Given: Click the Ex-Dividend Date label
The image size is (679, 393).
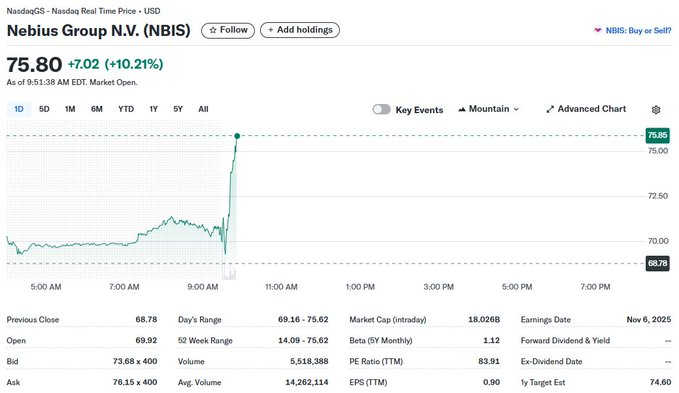Looking at the screenshot, I should 551,361.
